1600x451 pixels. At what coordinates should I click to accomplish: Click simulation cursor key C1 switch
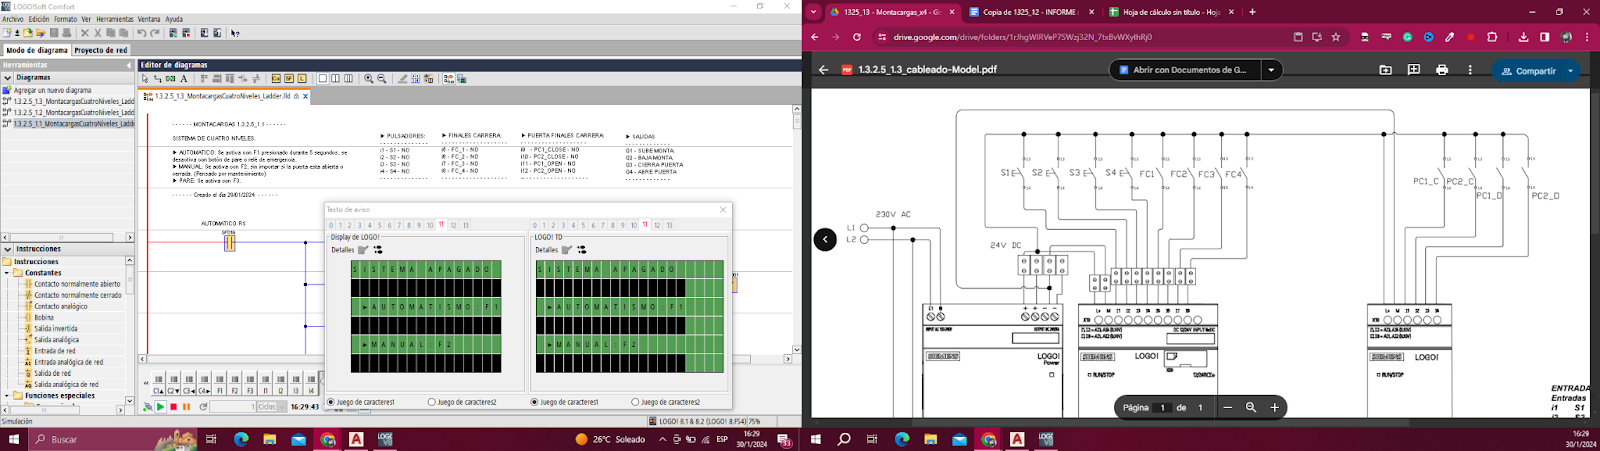coord(158,384)
